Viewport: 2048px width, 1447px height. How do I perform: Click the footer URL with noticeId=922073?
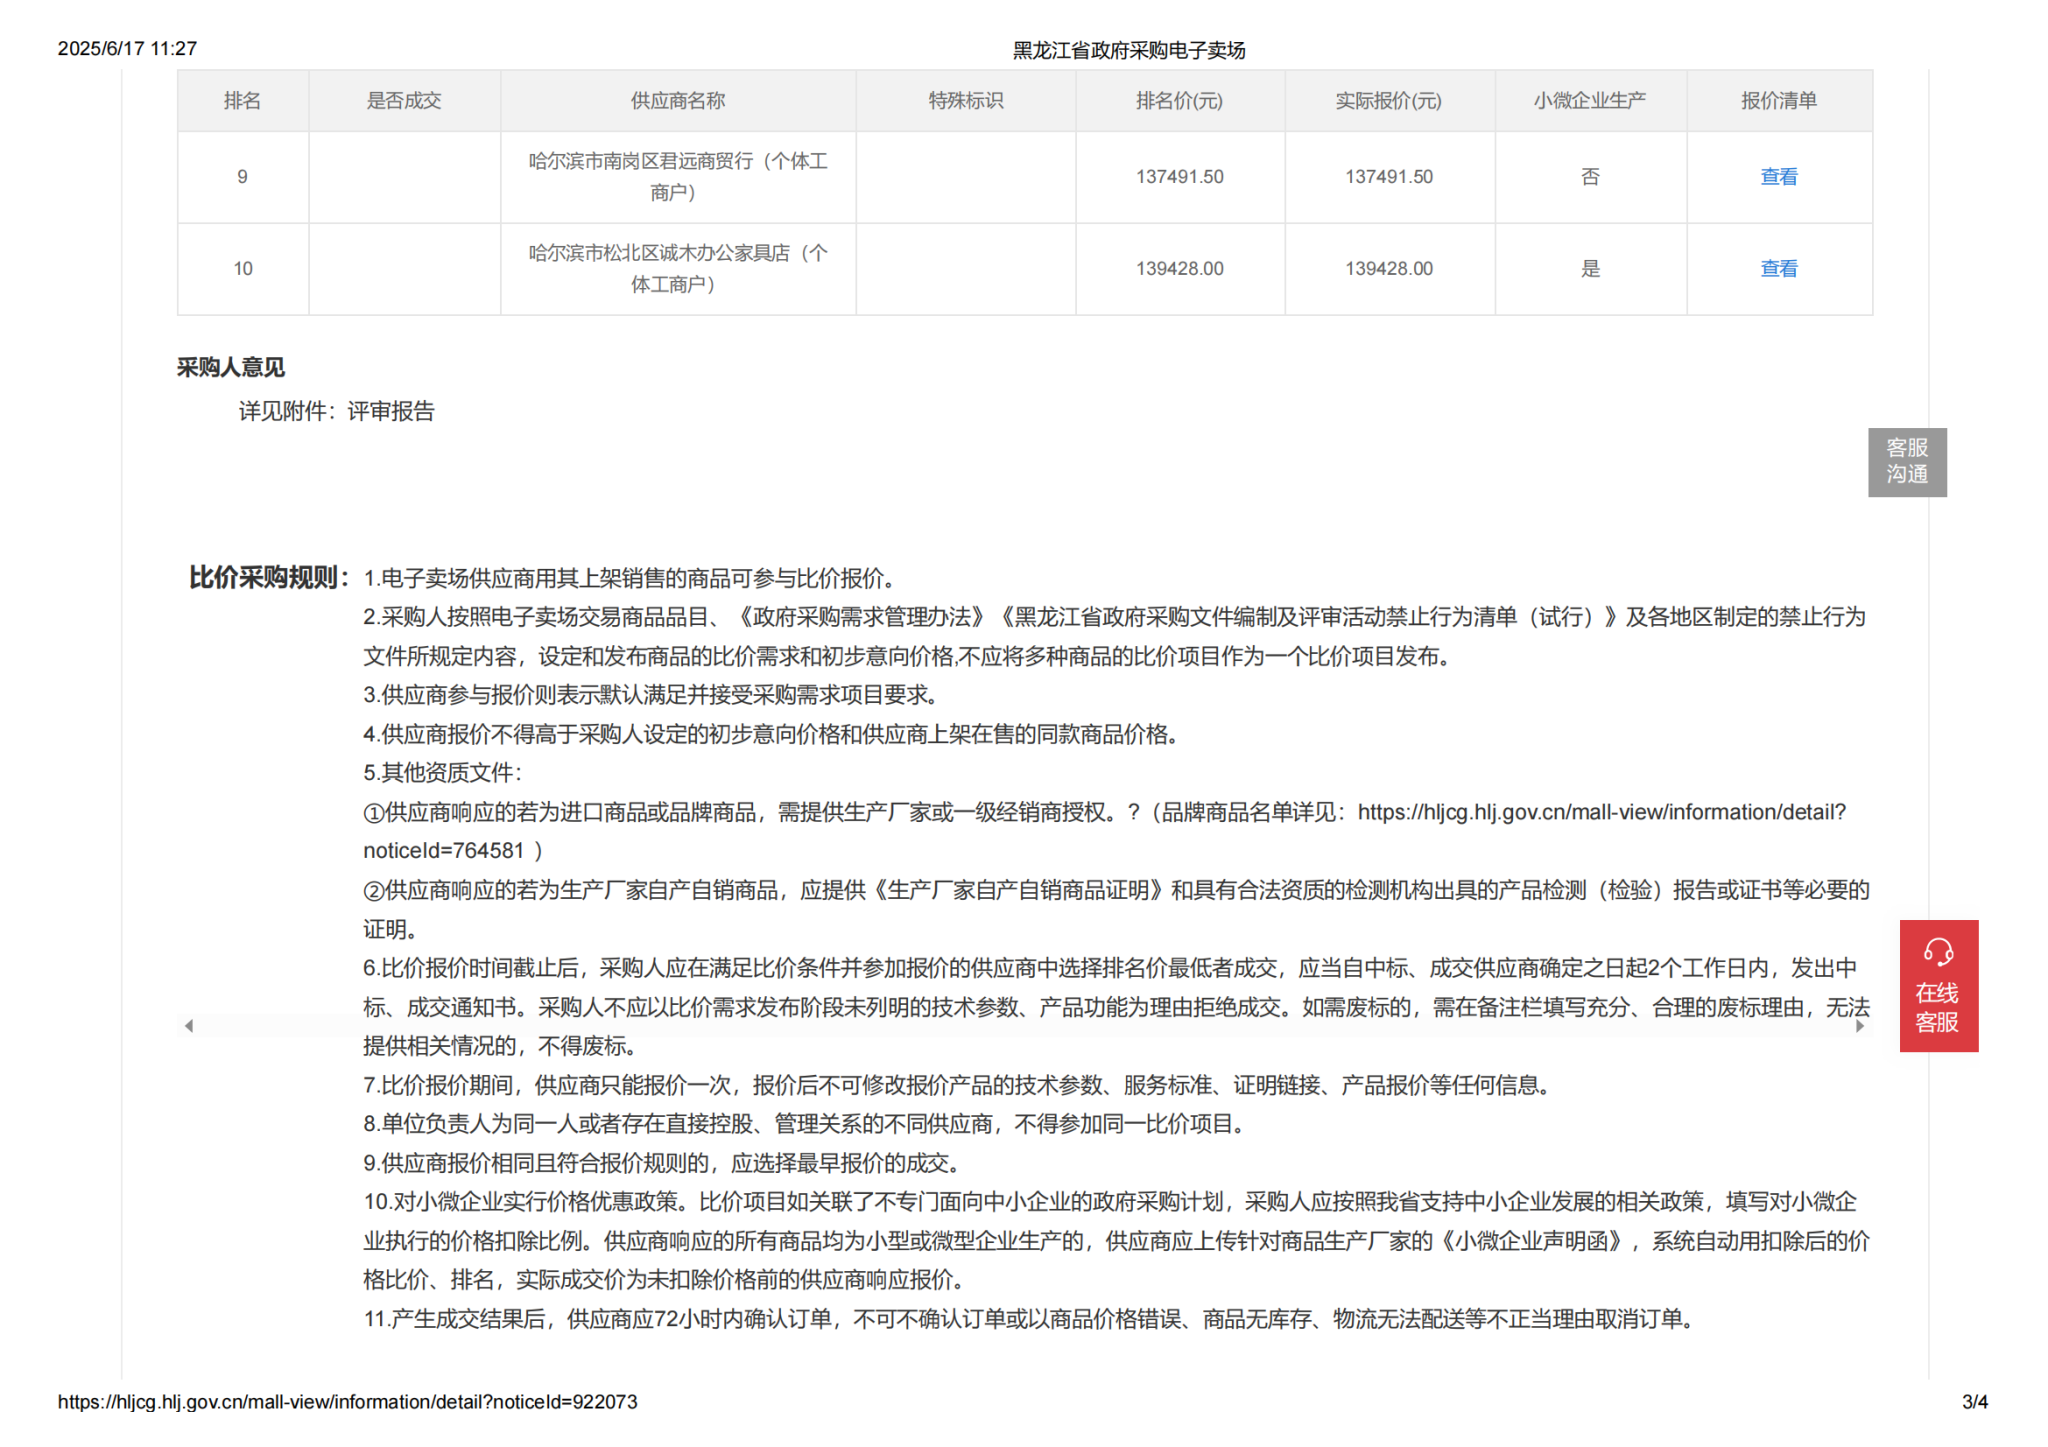click(347, 1401)
